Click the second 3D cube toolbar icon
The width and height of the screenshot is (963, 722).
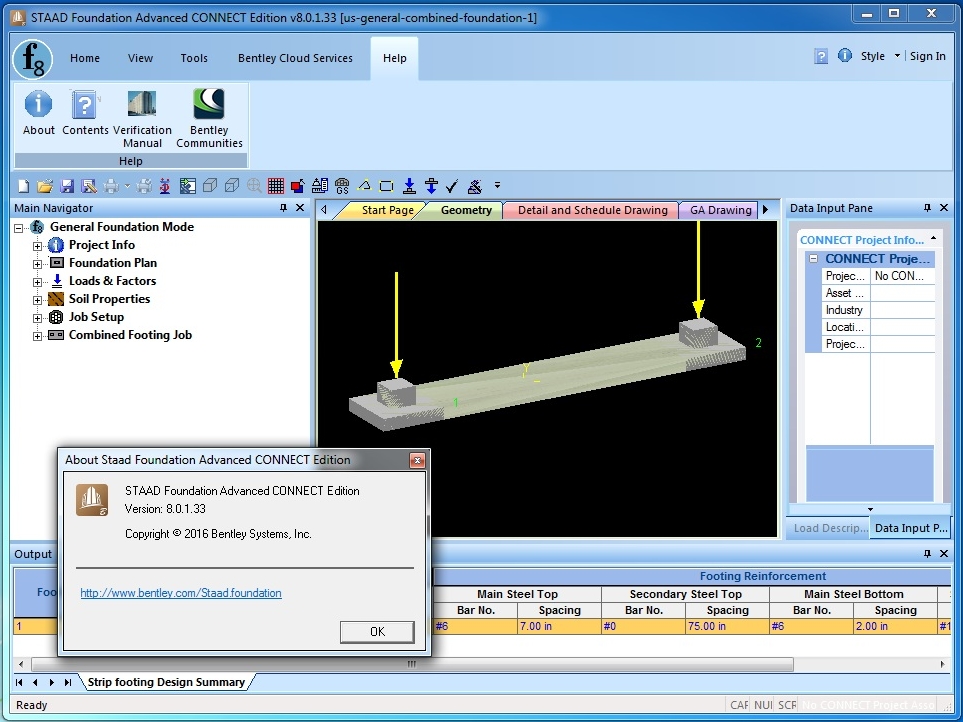[232, 185]
